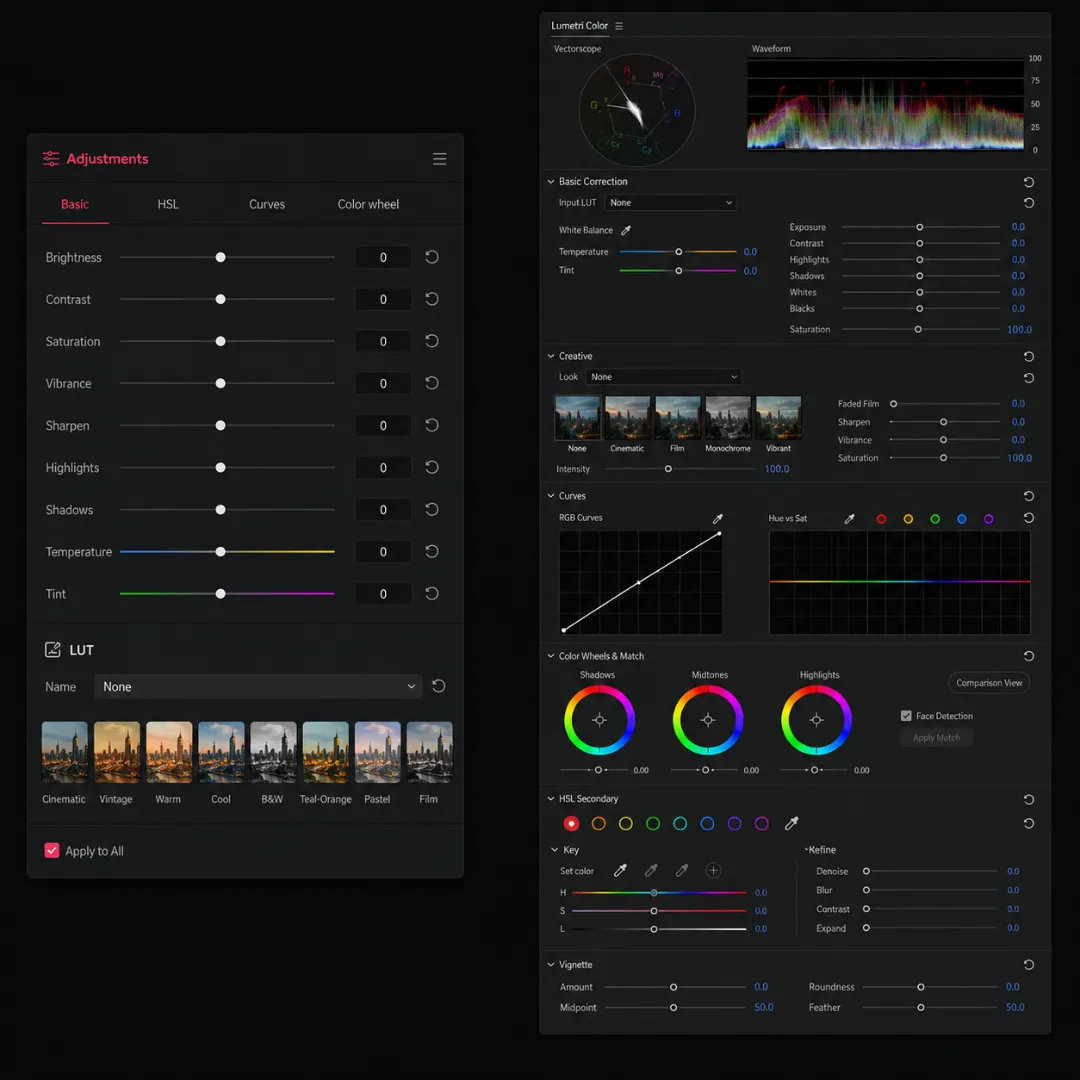Open the Look dropdown
Image resolution: width=1080 pixels, height=1080 pixels.
click(x=664, y=377)
